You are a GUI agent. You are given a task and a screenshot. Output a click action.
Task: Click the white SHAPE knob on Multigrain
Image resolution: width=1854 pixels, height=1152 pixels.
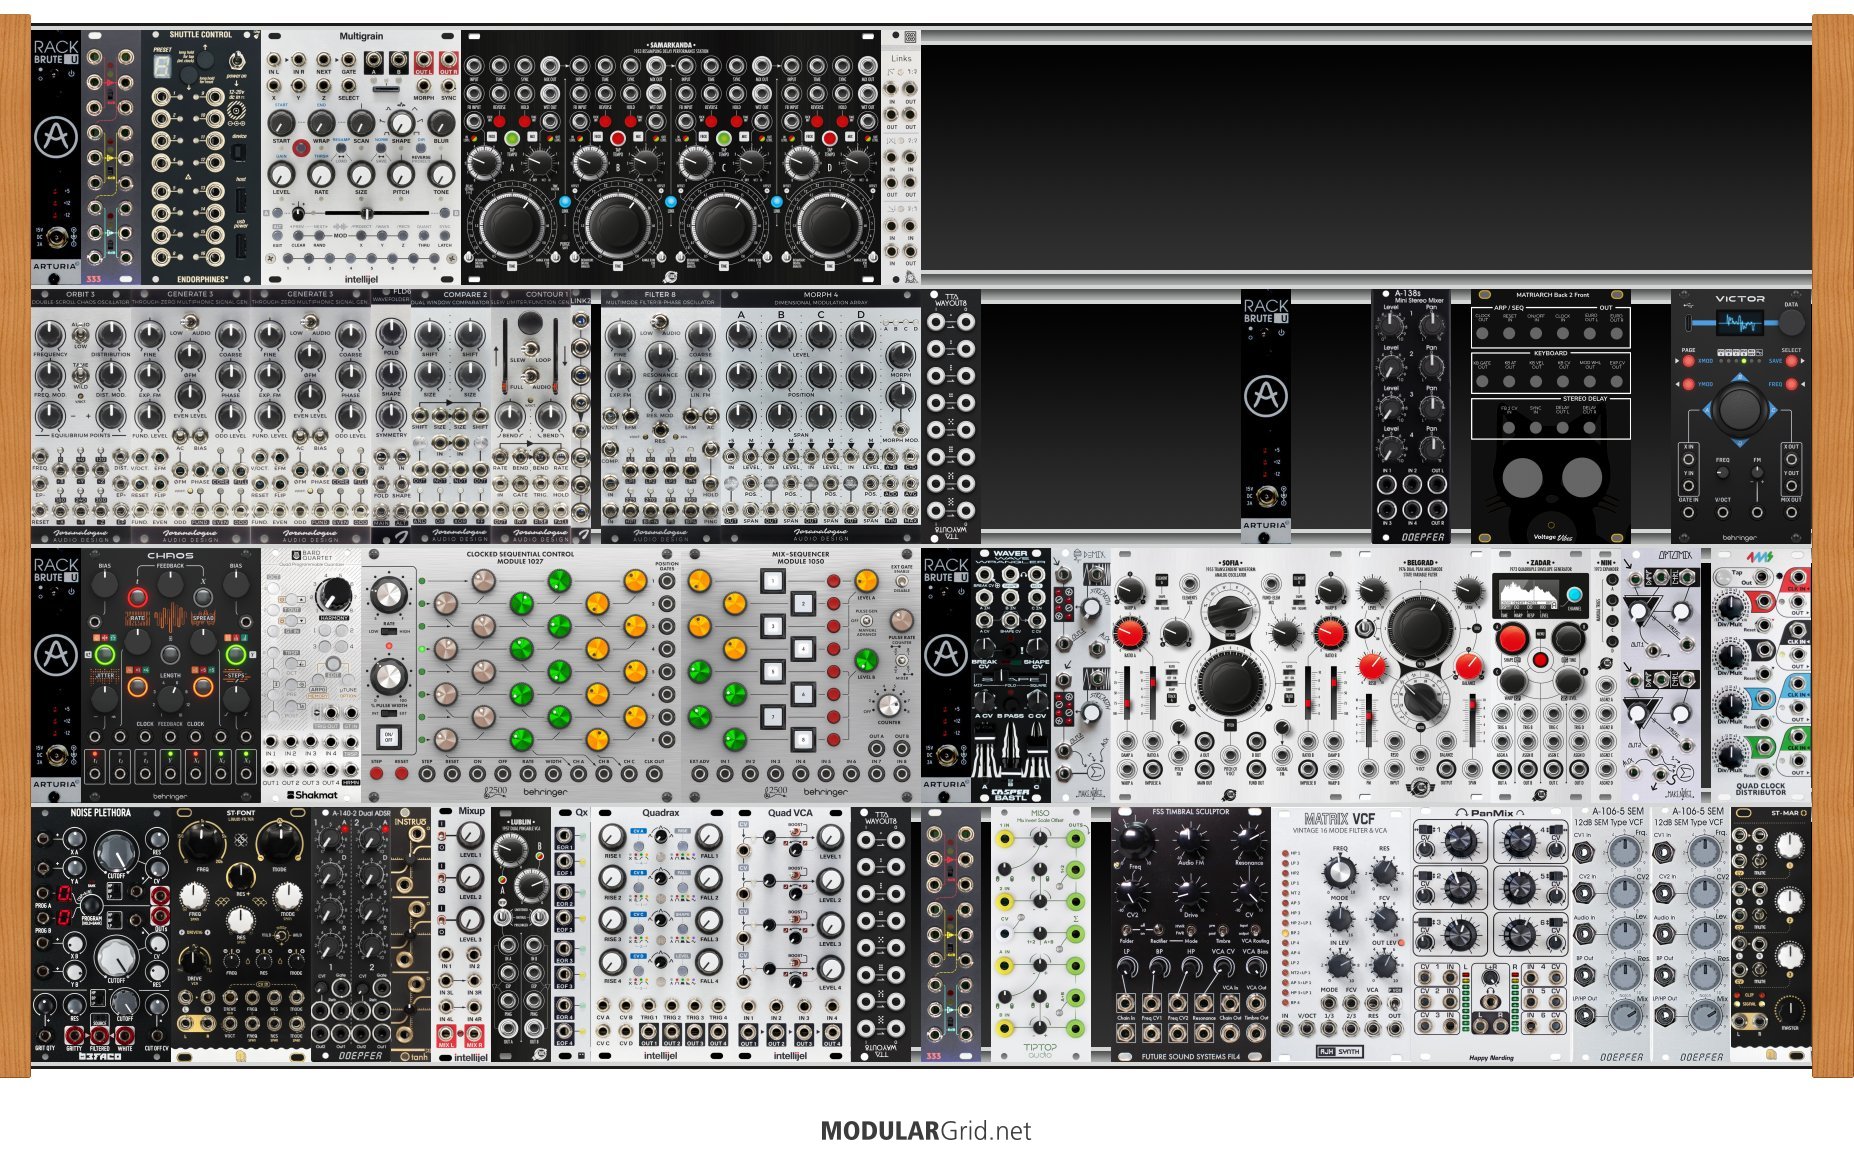point(401,124)
